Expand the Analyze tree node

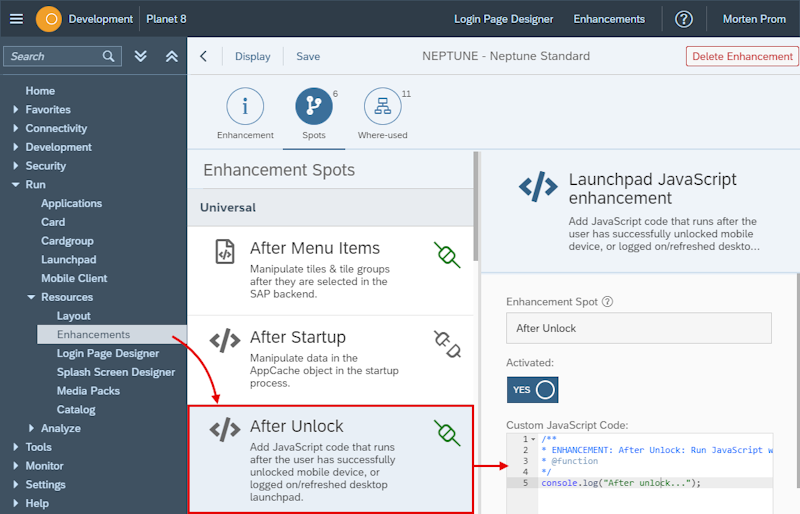tap(32, 428)
